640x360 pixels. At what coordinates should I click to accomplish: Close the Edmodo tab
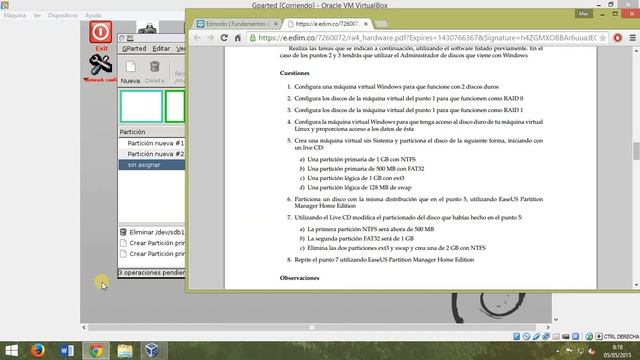[x=276, y=24]
